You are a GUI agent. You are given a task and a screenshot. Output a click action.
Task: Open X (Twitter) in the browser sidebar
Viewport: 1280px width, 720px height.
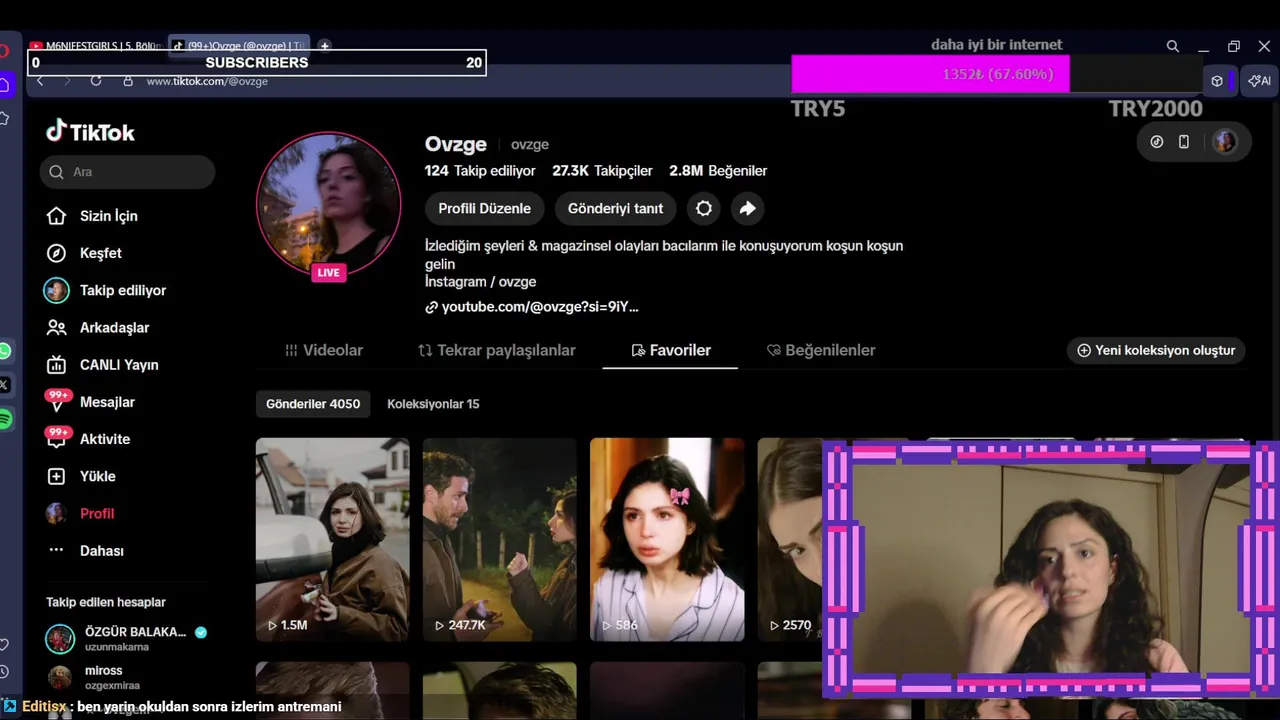pos(5,385)
